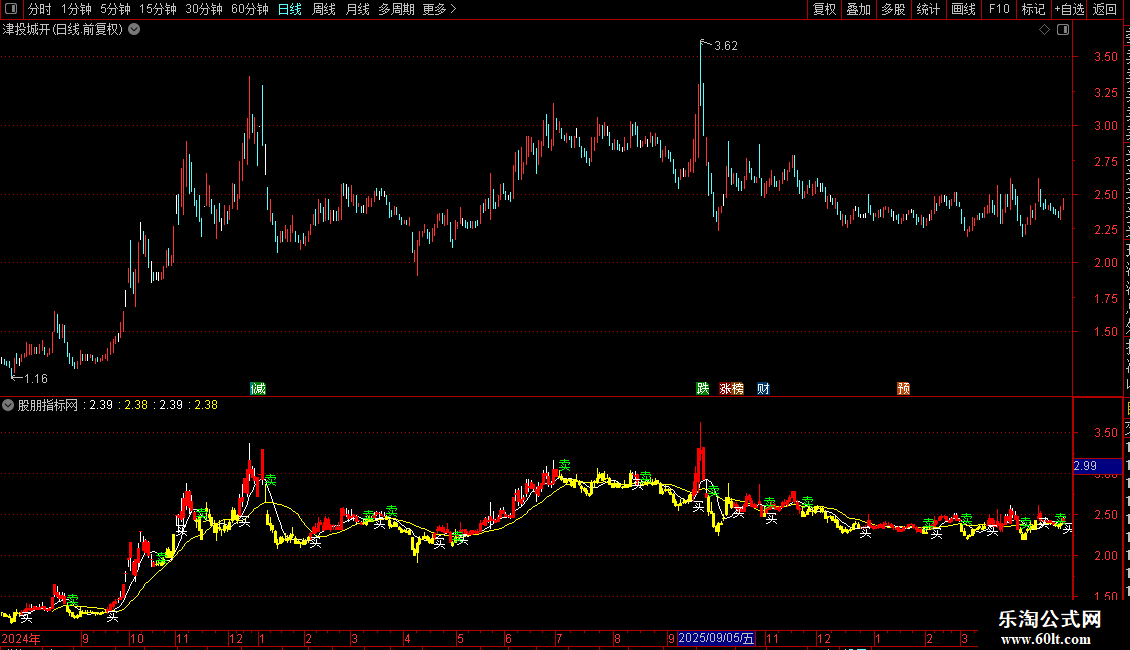Select the 日线 daily chart tab
This screenshot has width=1130, height=650.
(290, 9)
